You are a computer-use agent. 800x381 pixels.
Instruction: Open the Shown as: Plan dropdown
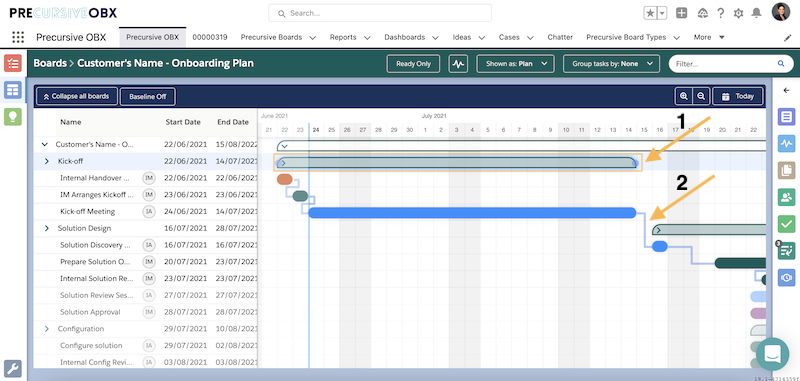[515, 64]
